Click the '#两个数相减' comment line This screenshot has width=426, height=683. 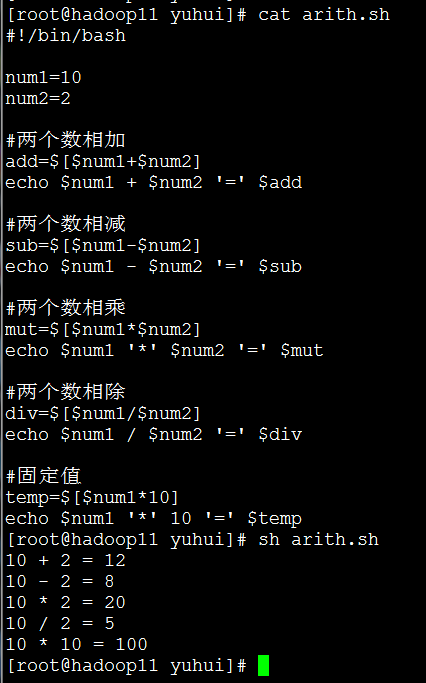coord(66,224)
